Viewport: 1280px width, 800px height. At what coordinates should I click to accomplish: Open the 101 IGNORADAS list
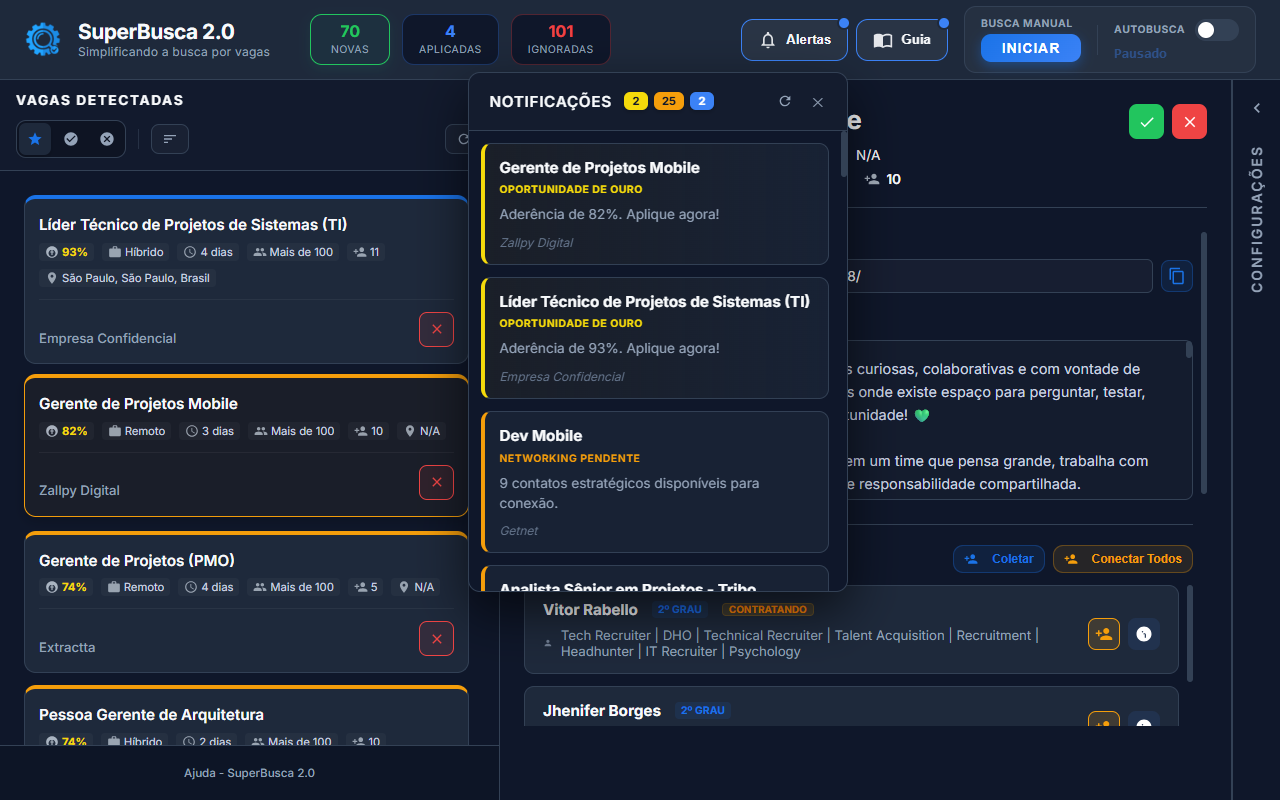tap(560, 39)
